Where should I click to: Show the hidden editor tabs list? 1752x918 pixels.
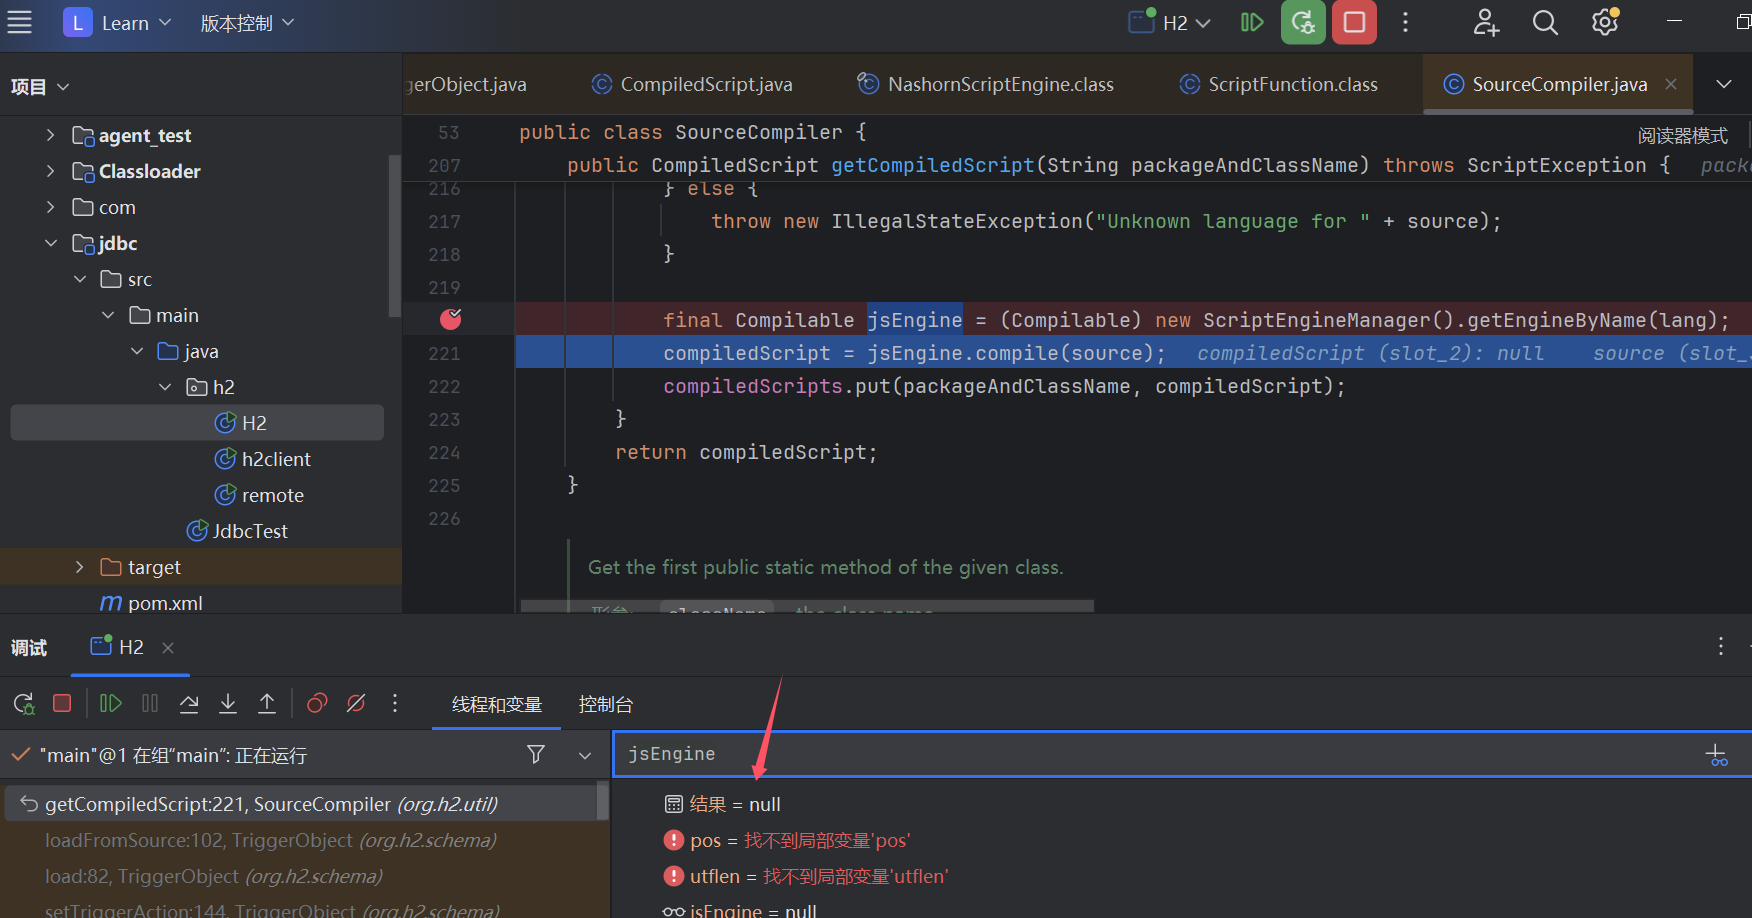(1724, 84)
